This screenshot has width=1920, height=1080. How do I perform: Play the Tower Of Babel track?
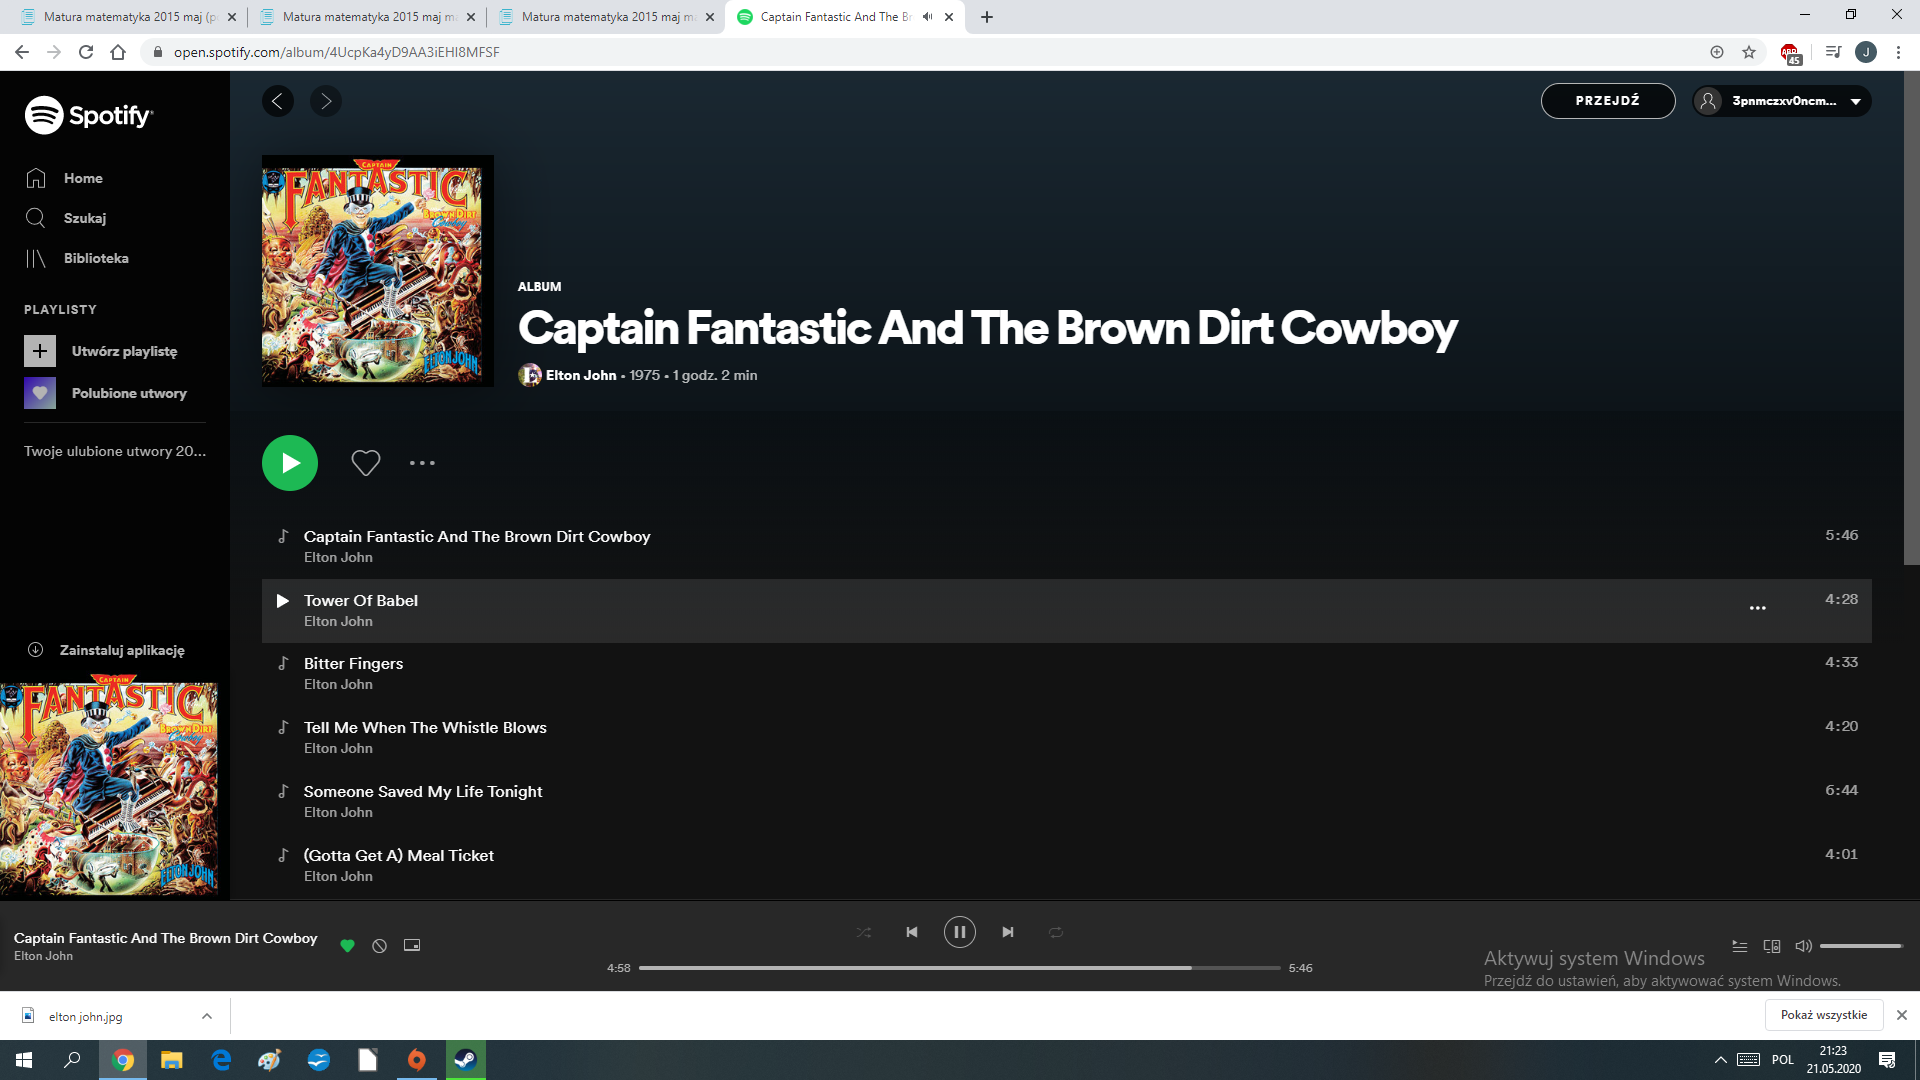click(283, 601)
